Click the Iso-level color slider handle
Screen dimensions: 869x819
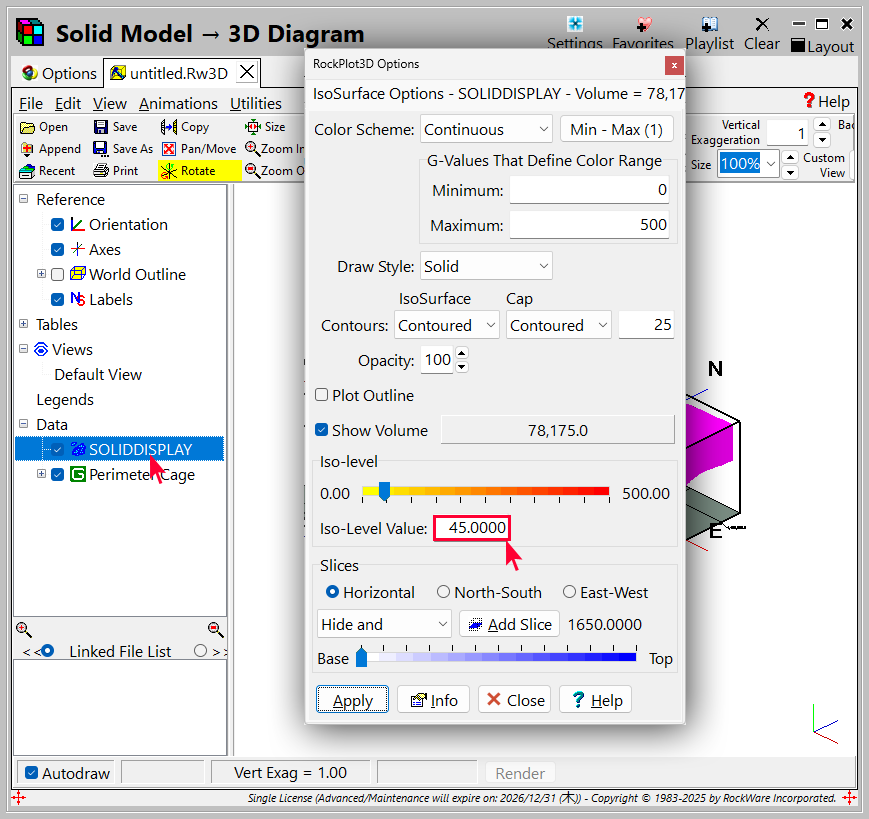tap(384, 491)
